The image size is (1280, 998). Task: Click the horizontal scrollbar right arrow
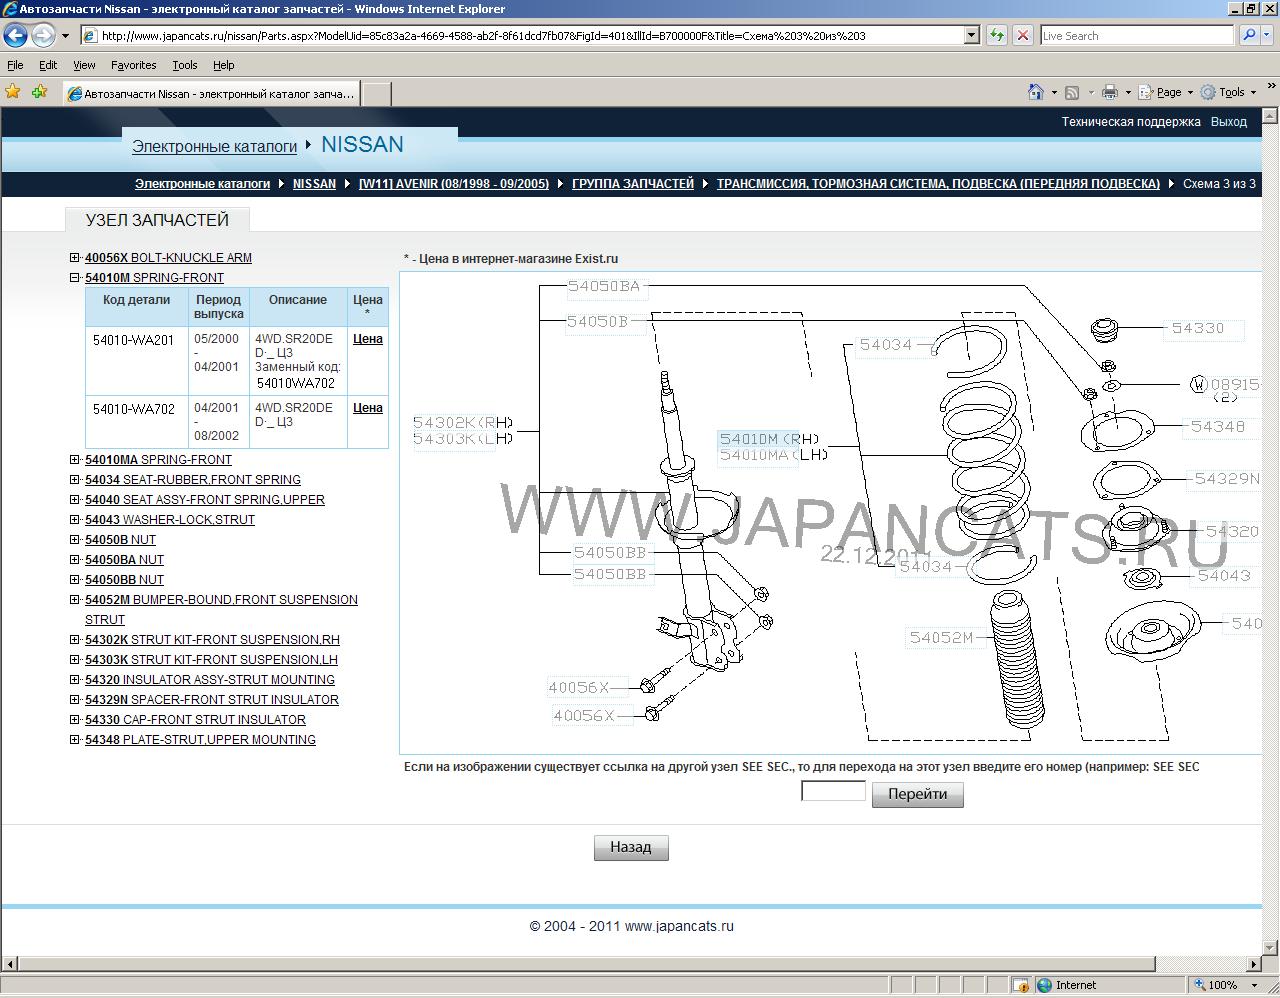pyautogui.click(x=1254, y=964)
